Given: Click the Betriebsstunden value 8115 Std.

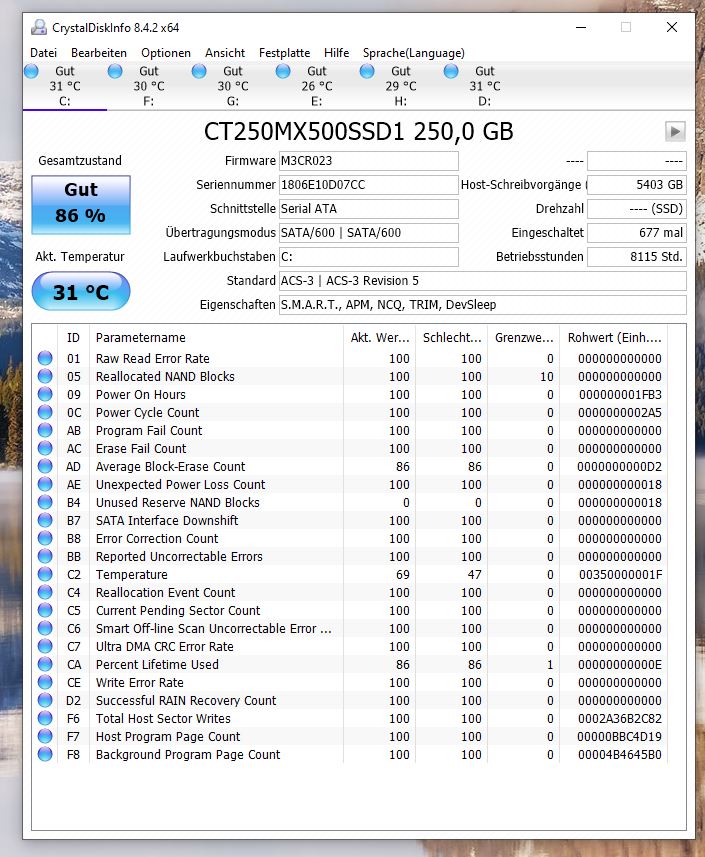Looking at the screenshot, I should 637,257.
